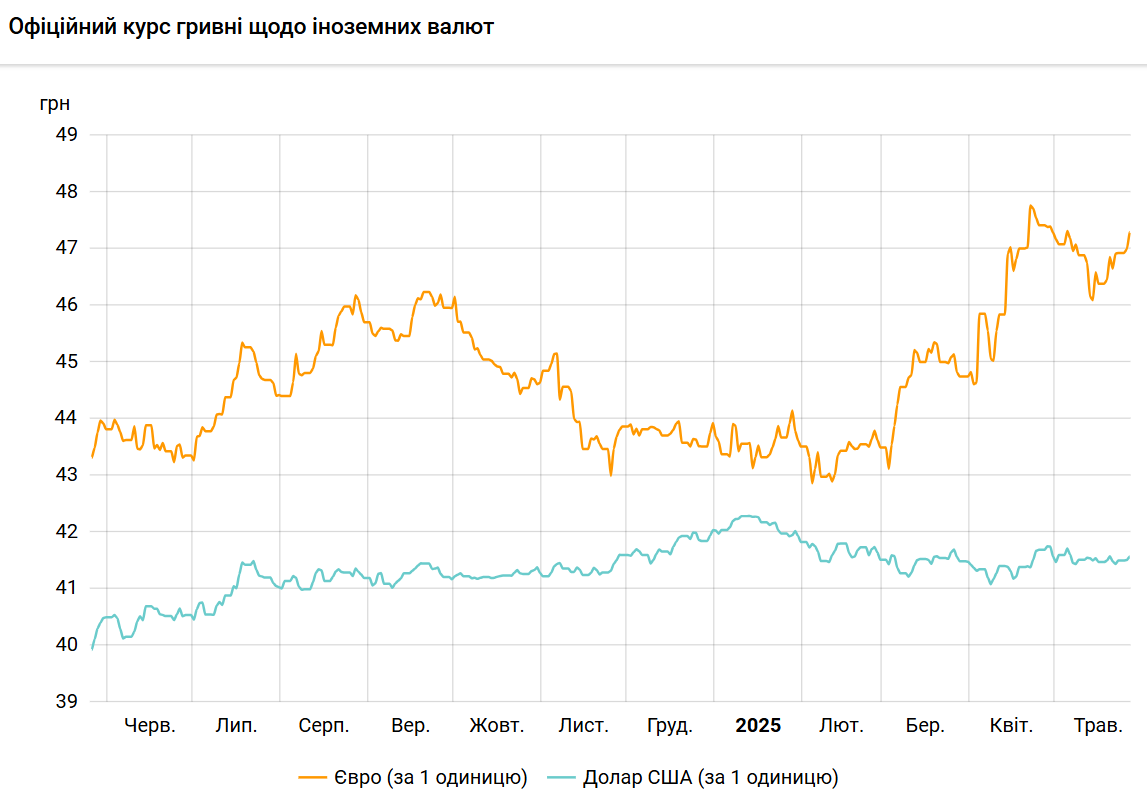
Task: Select the Черв. month label
Action: pos(150,726)
